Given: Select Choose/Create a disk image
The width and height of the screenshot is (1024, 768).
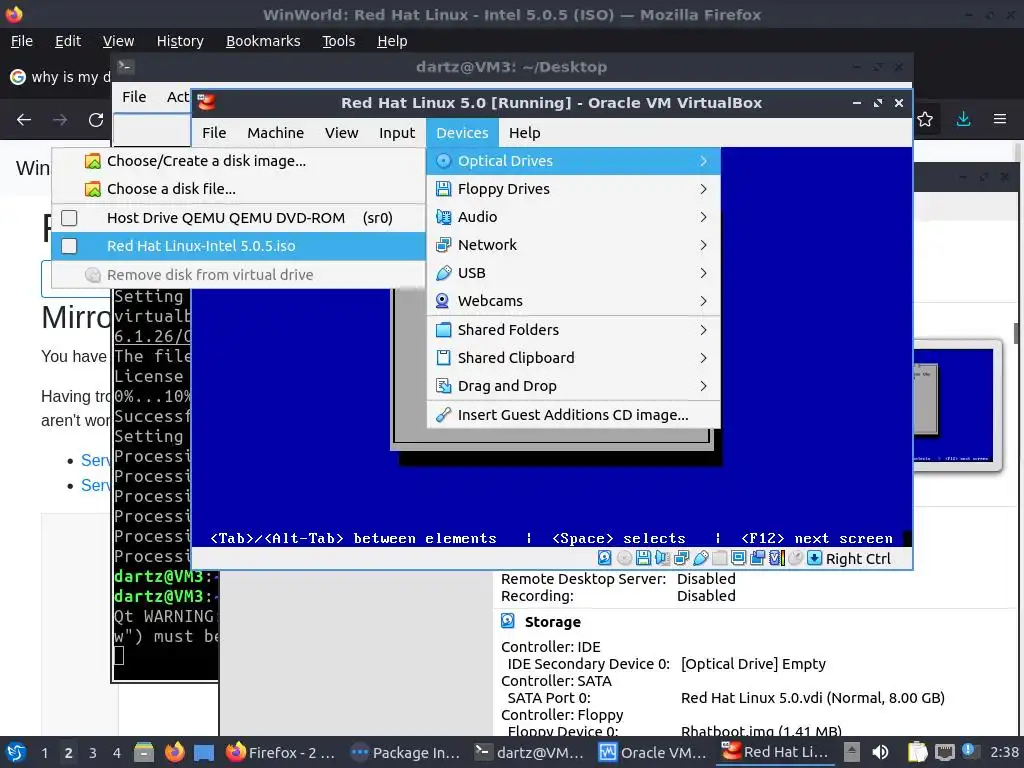Looking at the screenshot, I should pos(238,161).
